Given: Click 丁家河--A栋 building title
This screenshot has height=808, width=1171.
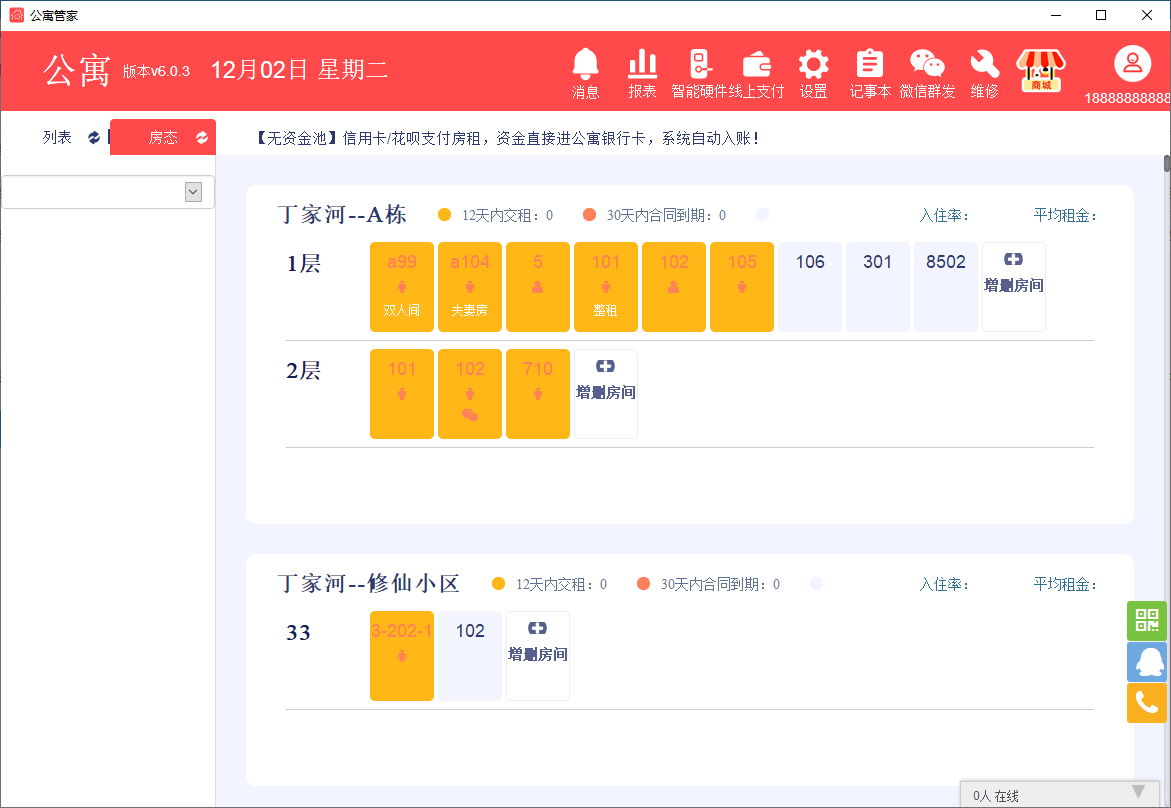Looking at the screenshot, I should point(342,215).
